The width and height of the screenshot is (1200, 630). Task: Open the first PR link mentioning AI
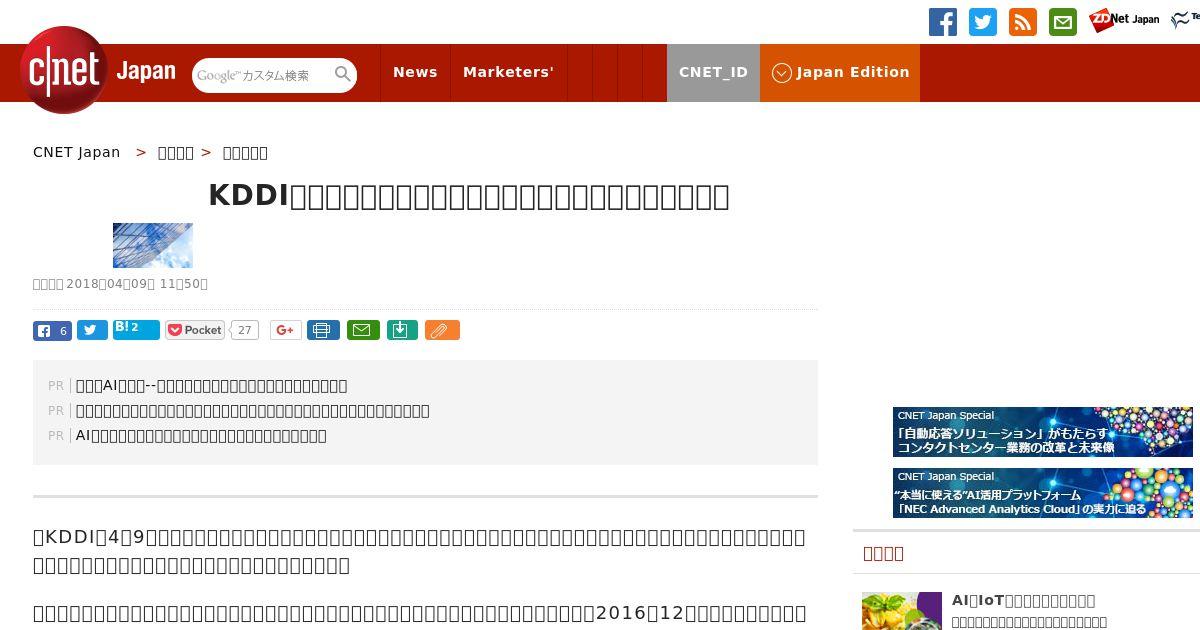(x=212, y=385)
